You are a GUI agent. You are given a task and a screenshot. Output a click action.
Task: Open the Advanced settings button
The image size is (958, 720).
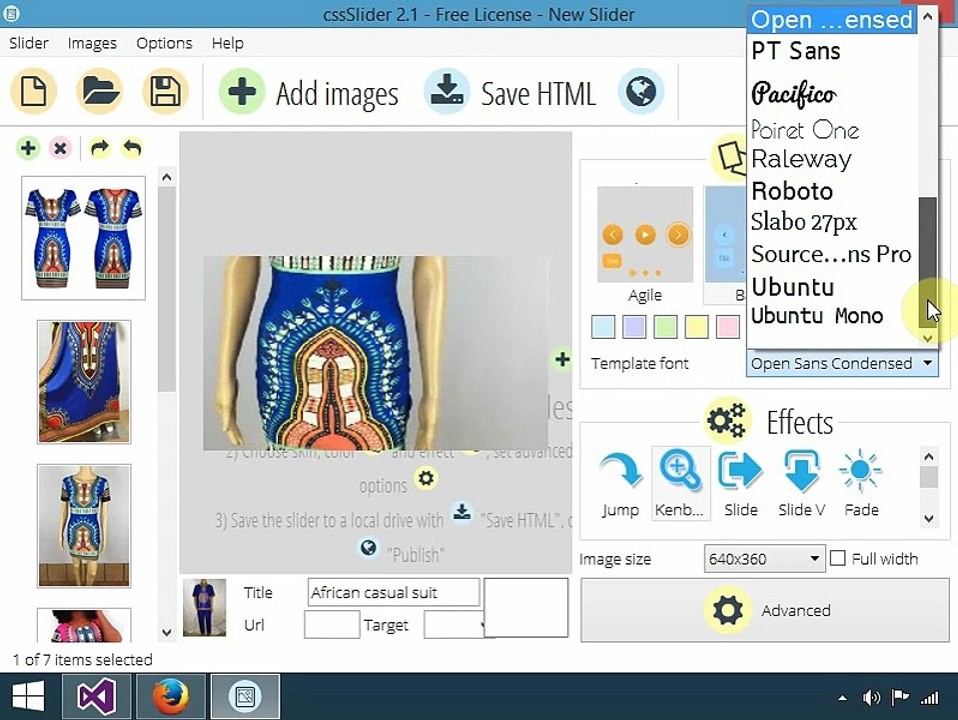pyautogui.click(x=765, y=610)
